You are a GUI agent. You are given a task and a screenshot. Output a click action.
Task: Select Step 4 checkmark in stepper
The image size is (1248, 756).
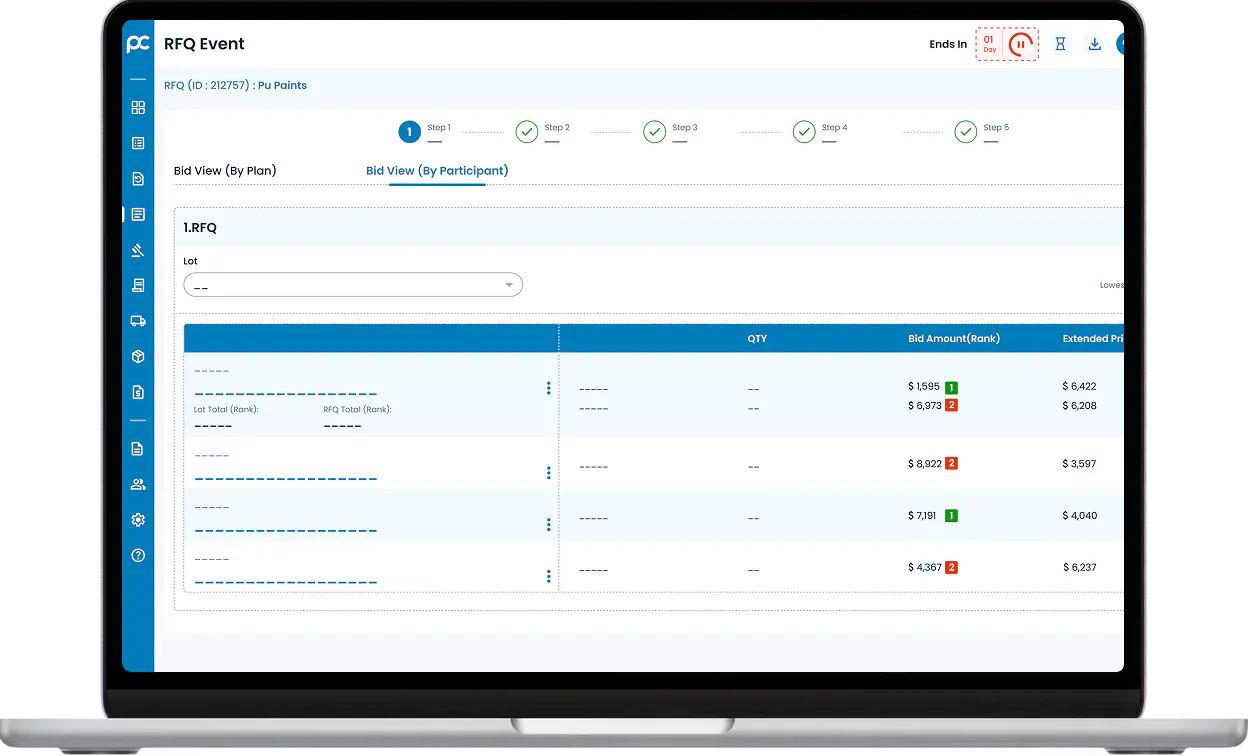pyautogui.click(x=804, y=132)
